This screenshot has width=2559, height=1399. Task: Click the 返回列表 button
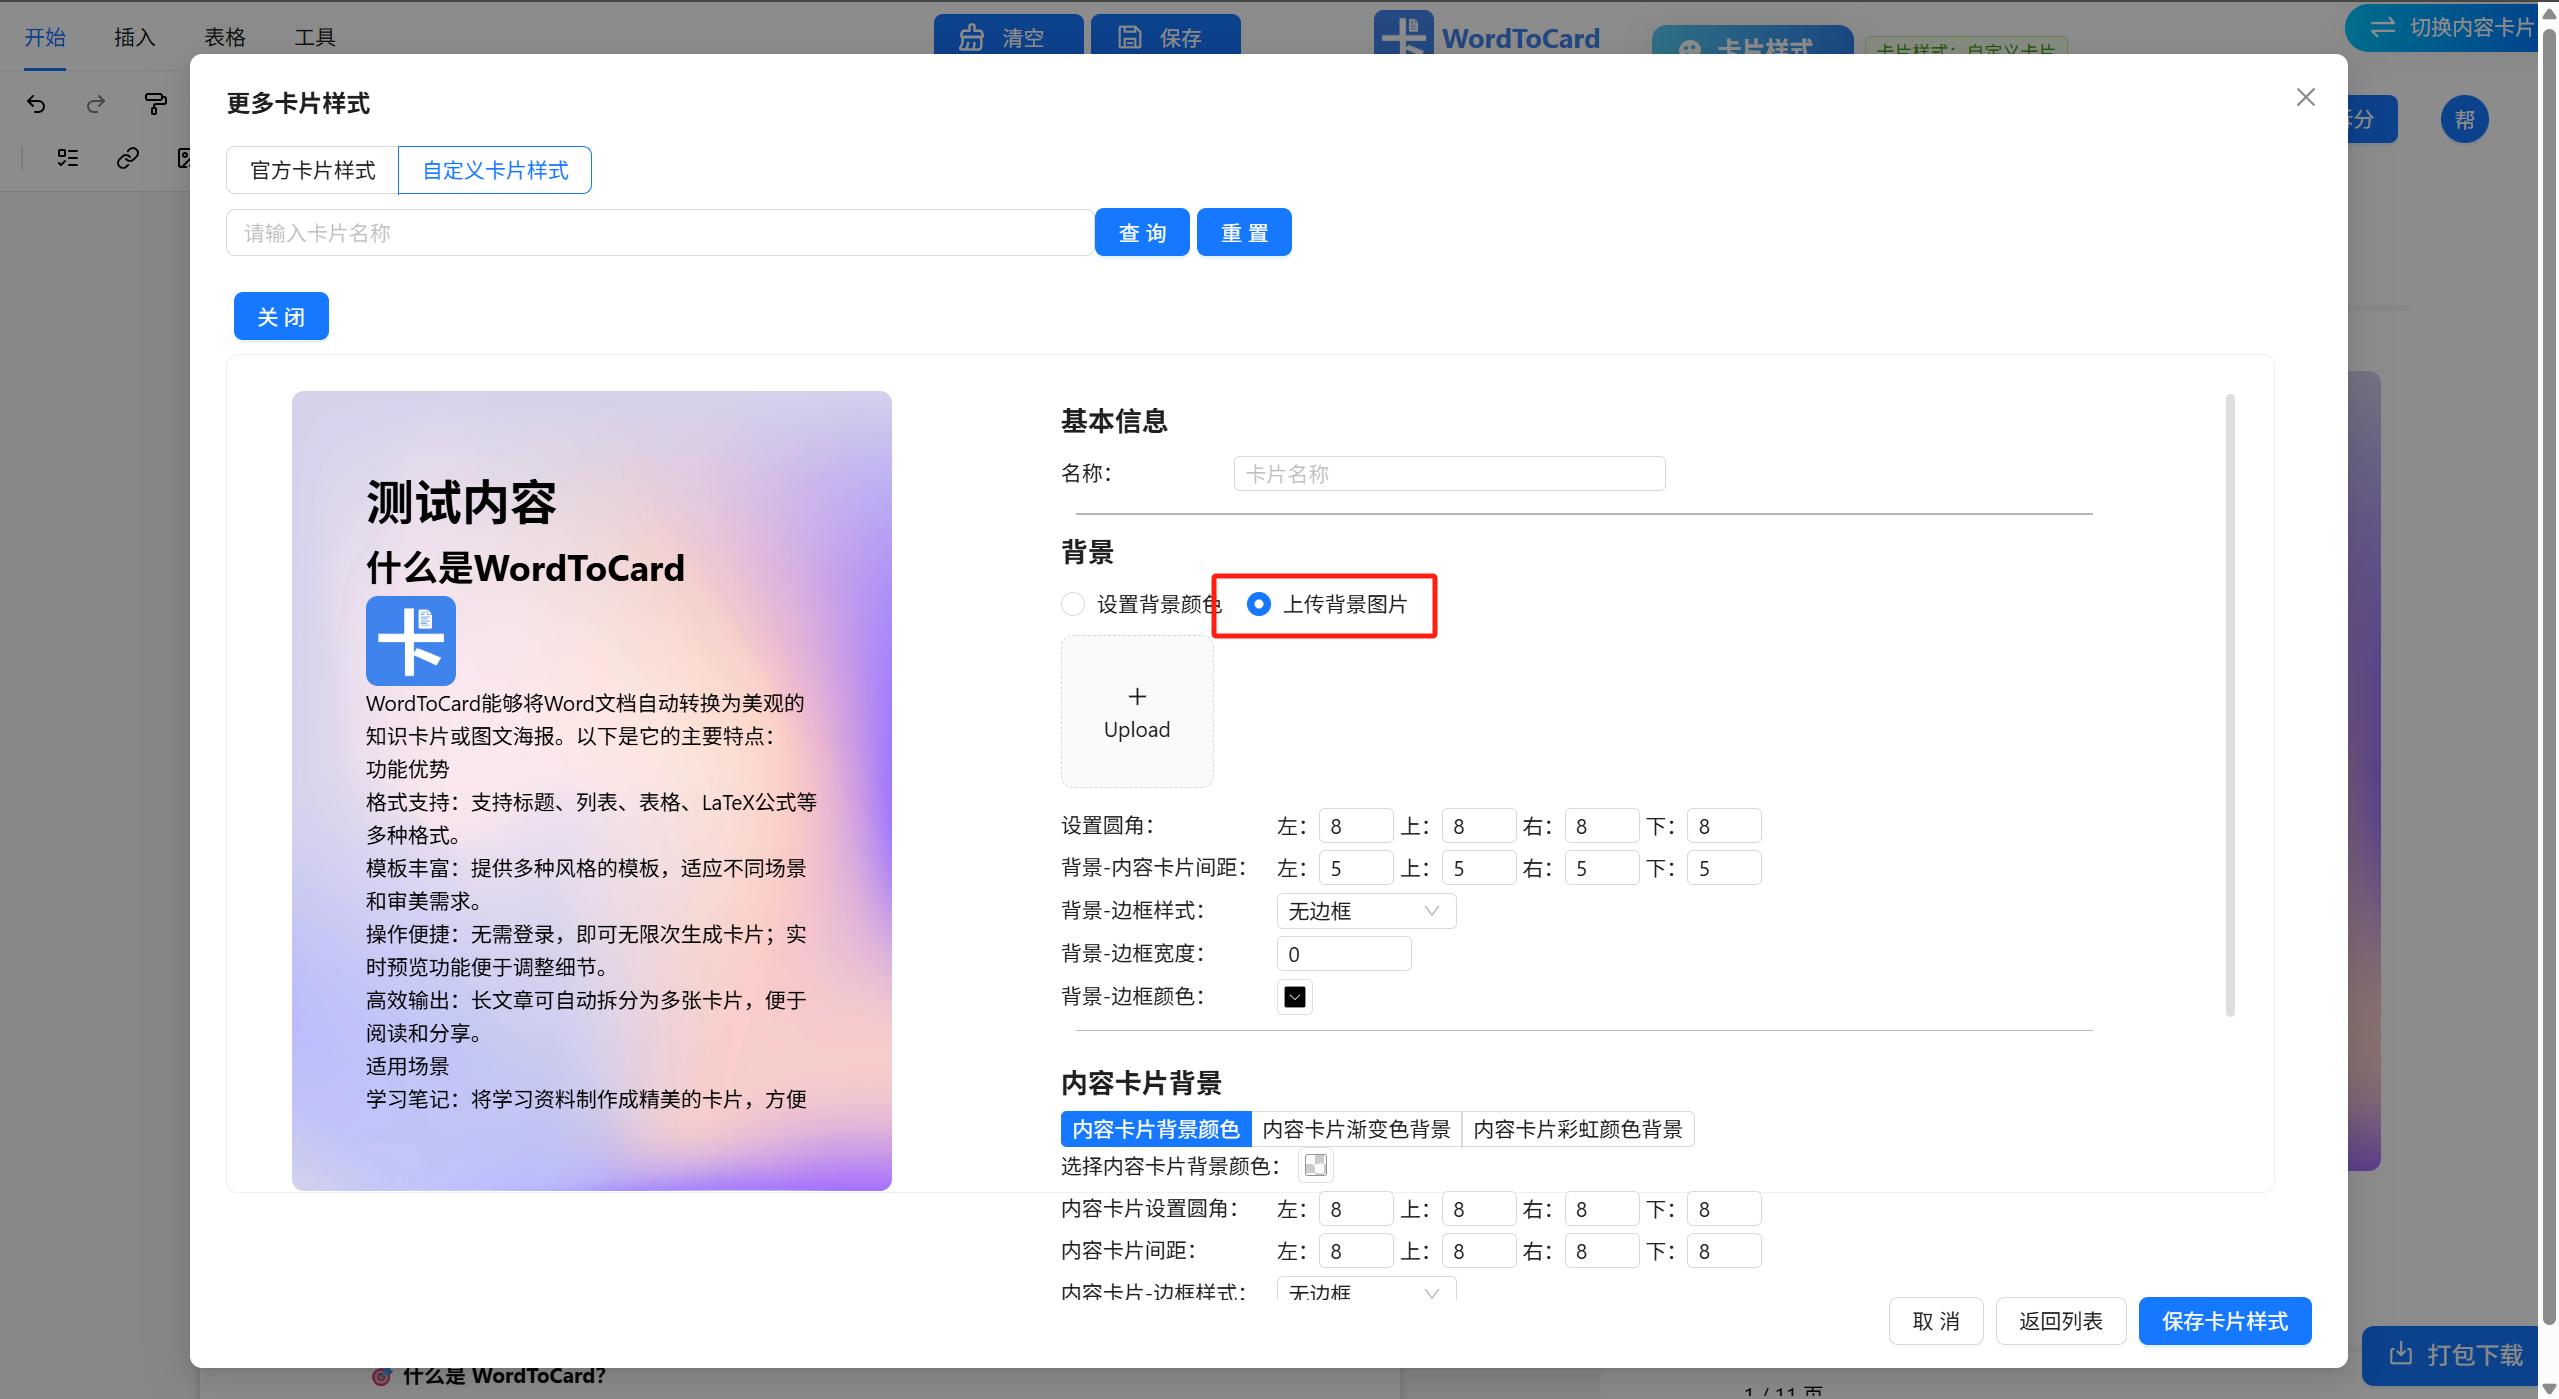[2060, 1321]
